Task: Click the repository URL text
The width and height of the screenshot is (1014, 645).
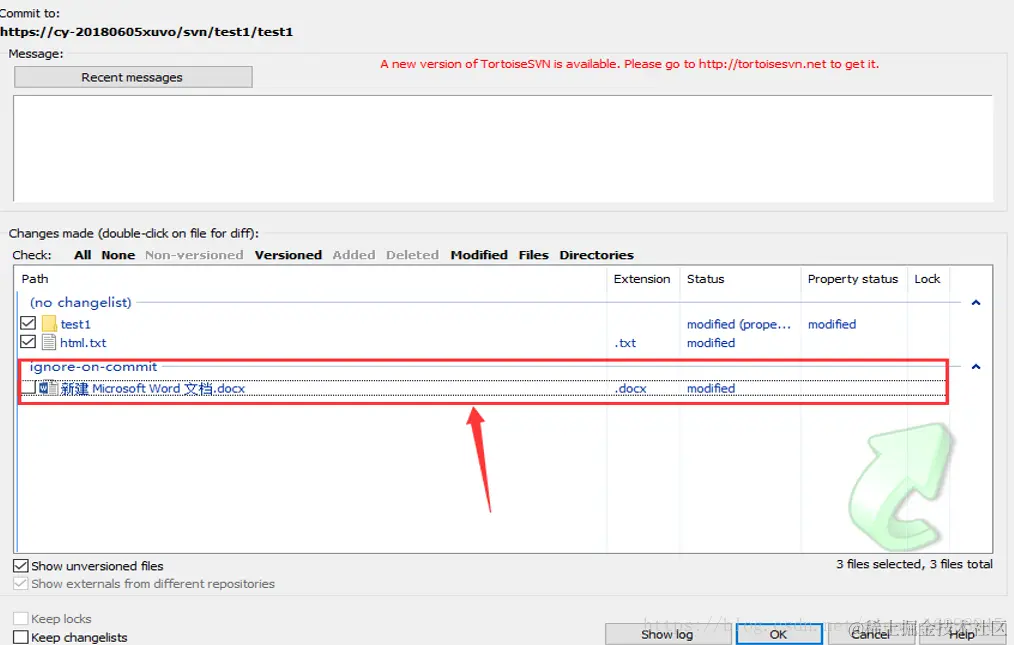Action: click(x=147, y=32)
